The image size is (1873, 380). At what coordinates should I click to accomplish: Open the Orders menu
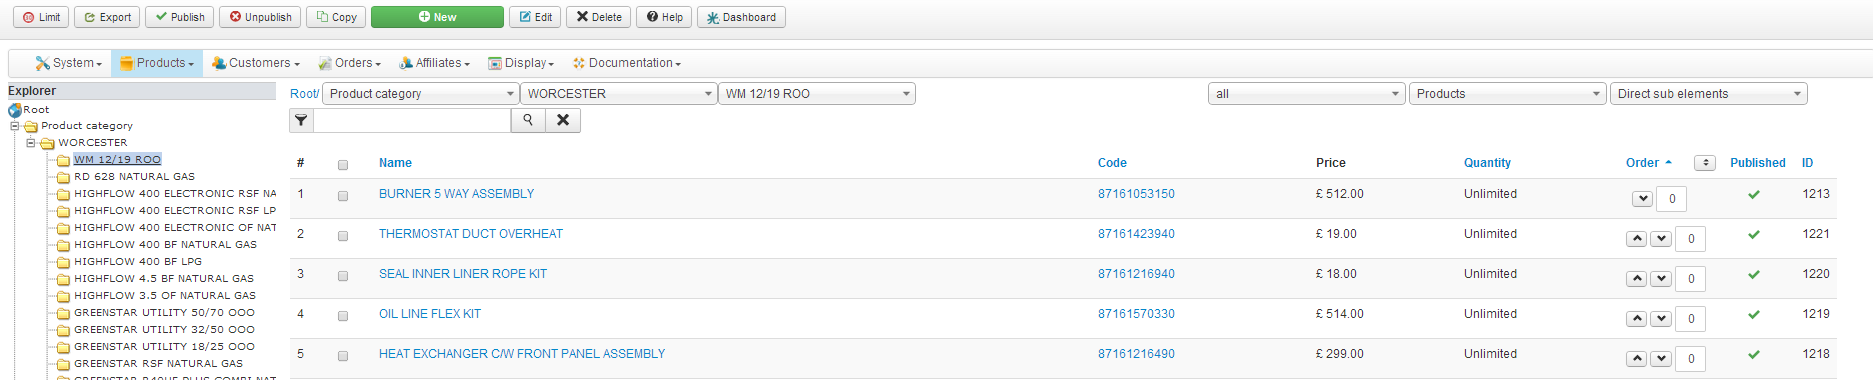tap(350, 63)
